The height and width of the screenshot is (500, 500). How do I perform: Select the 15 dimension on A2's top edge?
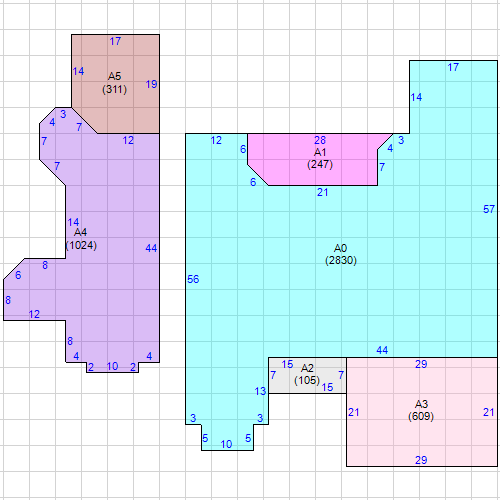coord(287,364)
